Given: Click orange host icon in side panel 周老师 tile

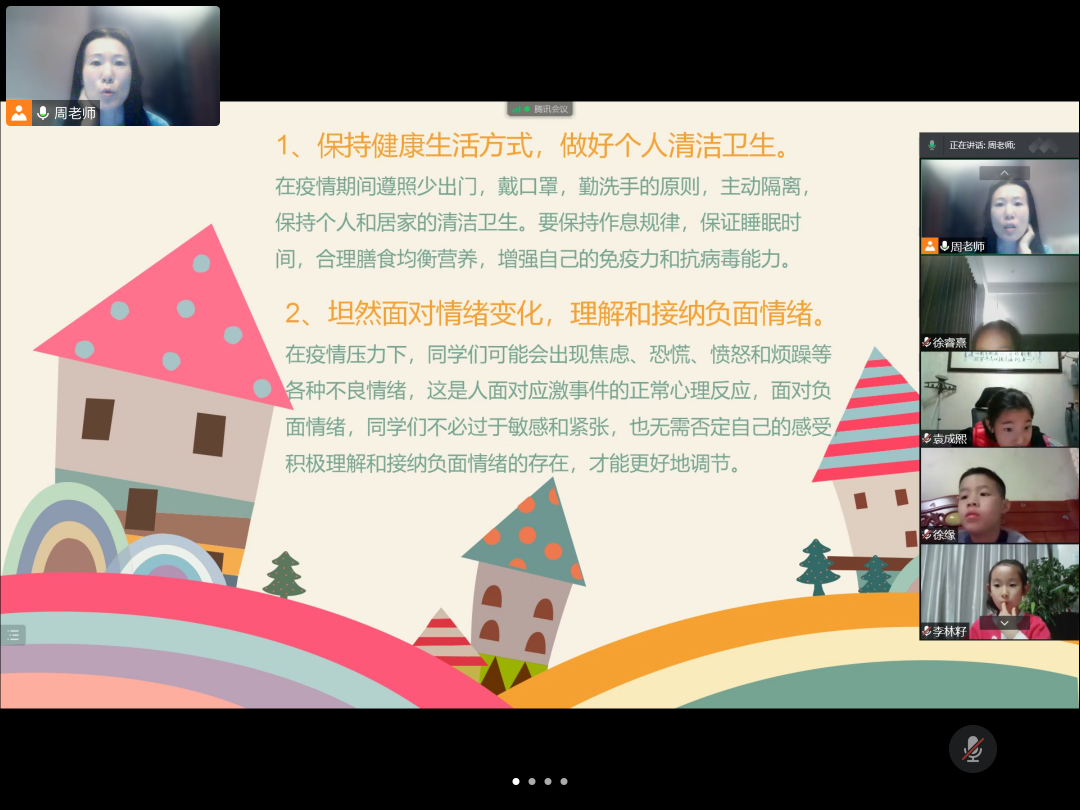Looking at the screenshot, I should (930, 246).
